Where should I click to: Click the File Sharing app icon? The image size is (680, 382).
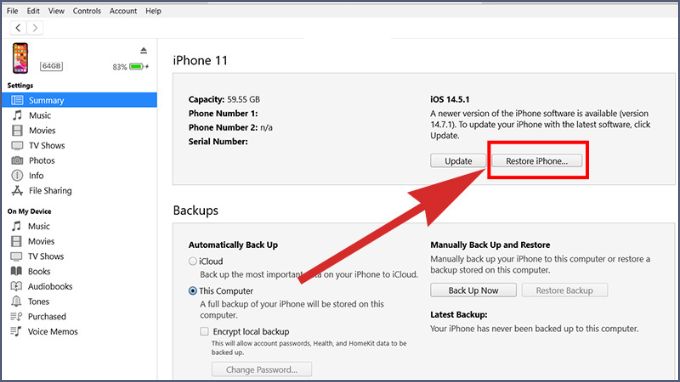(17, 191)
